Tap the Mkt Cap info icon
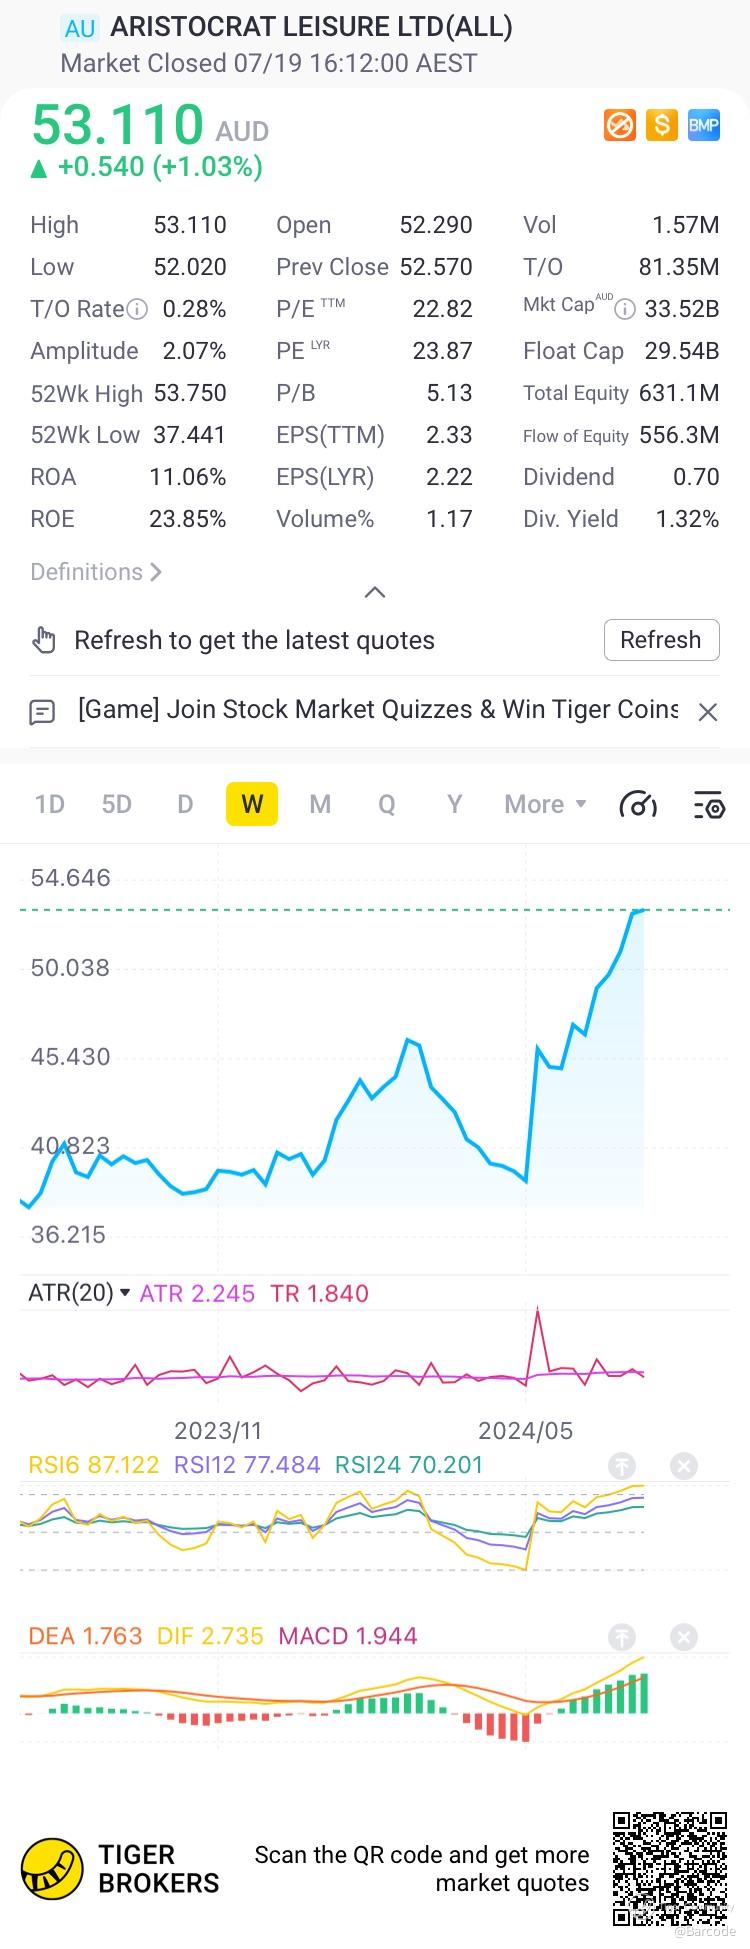 625,309
